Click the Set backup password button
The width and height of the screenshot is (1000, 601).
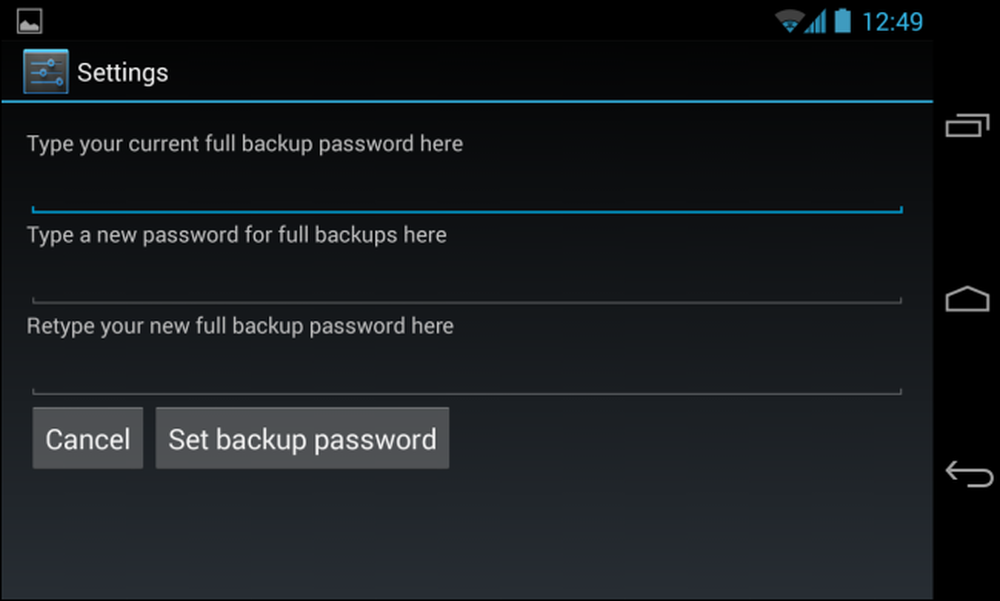302,438
